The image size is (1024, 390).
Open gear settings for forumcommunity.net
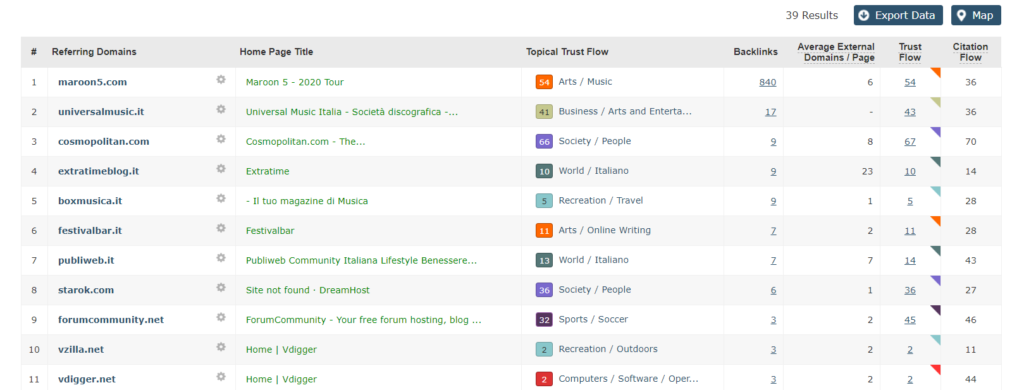coord(221,317)
